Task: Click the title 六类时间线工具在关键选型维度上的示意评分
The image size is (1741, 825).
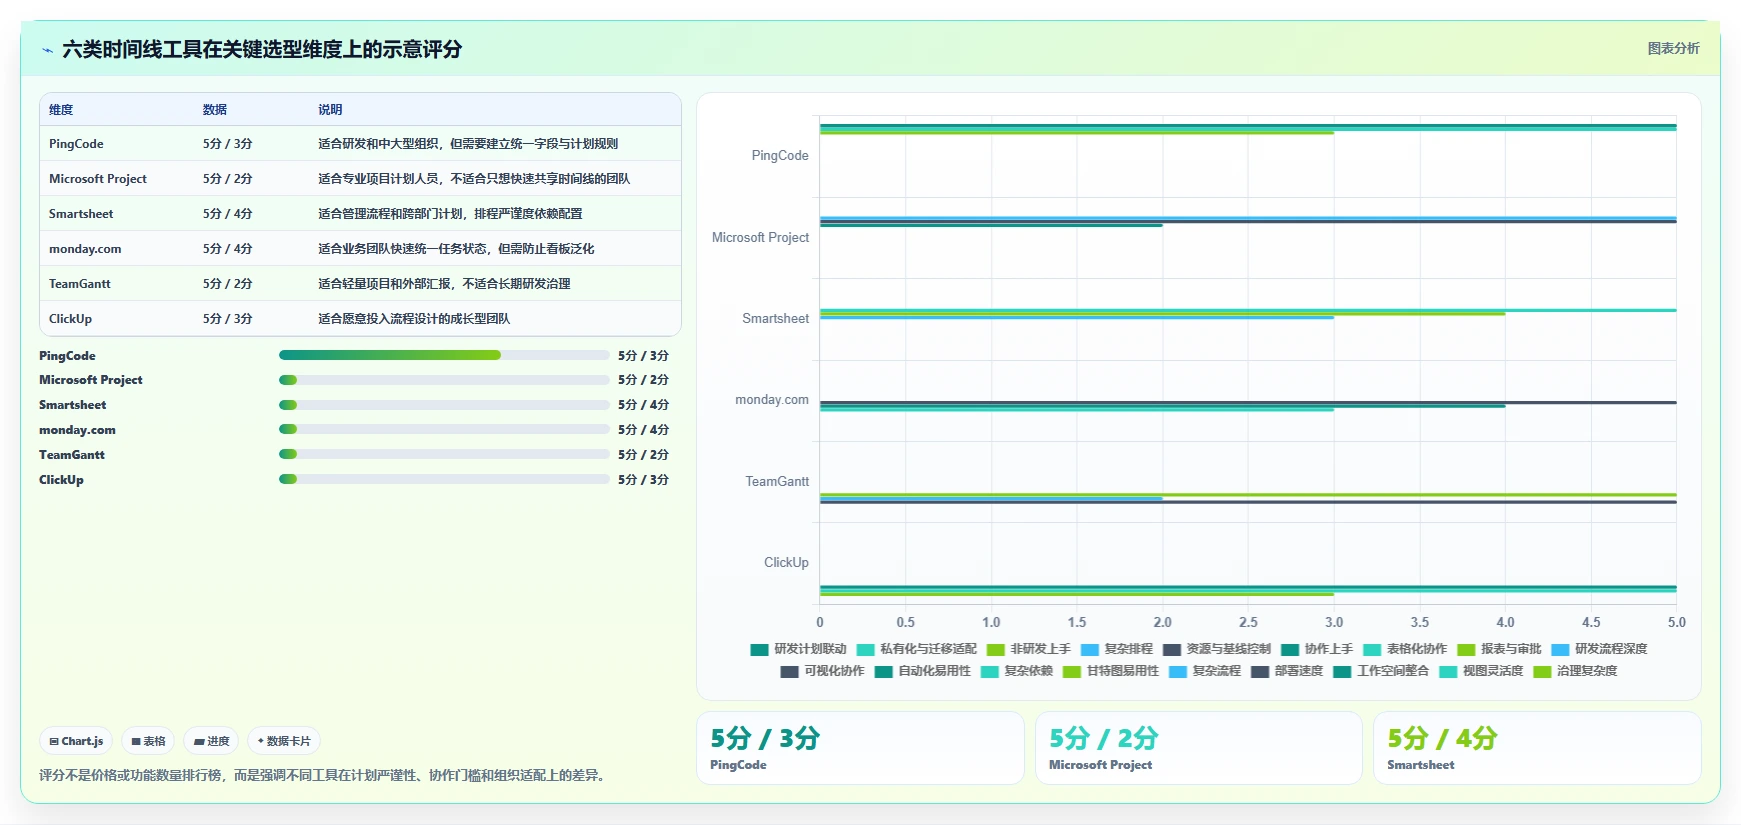Action: (262, 49)
